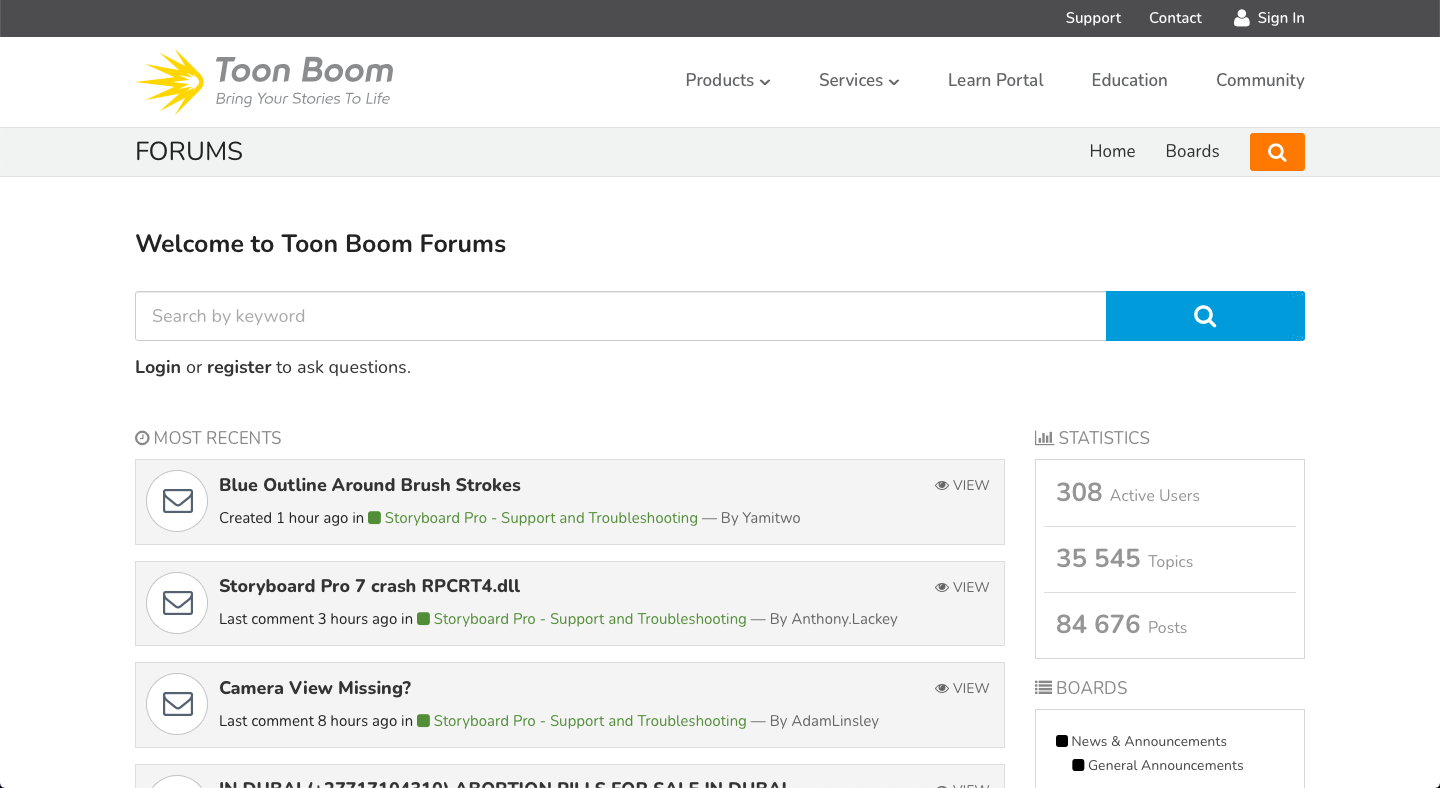Go to forum Home
1440x788 pixels.
[x=1112, y=151]
